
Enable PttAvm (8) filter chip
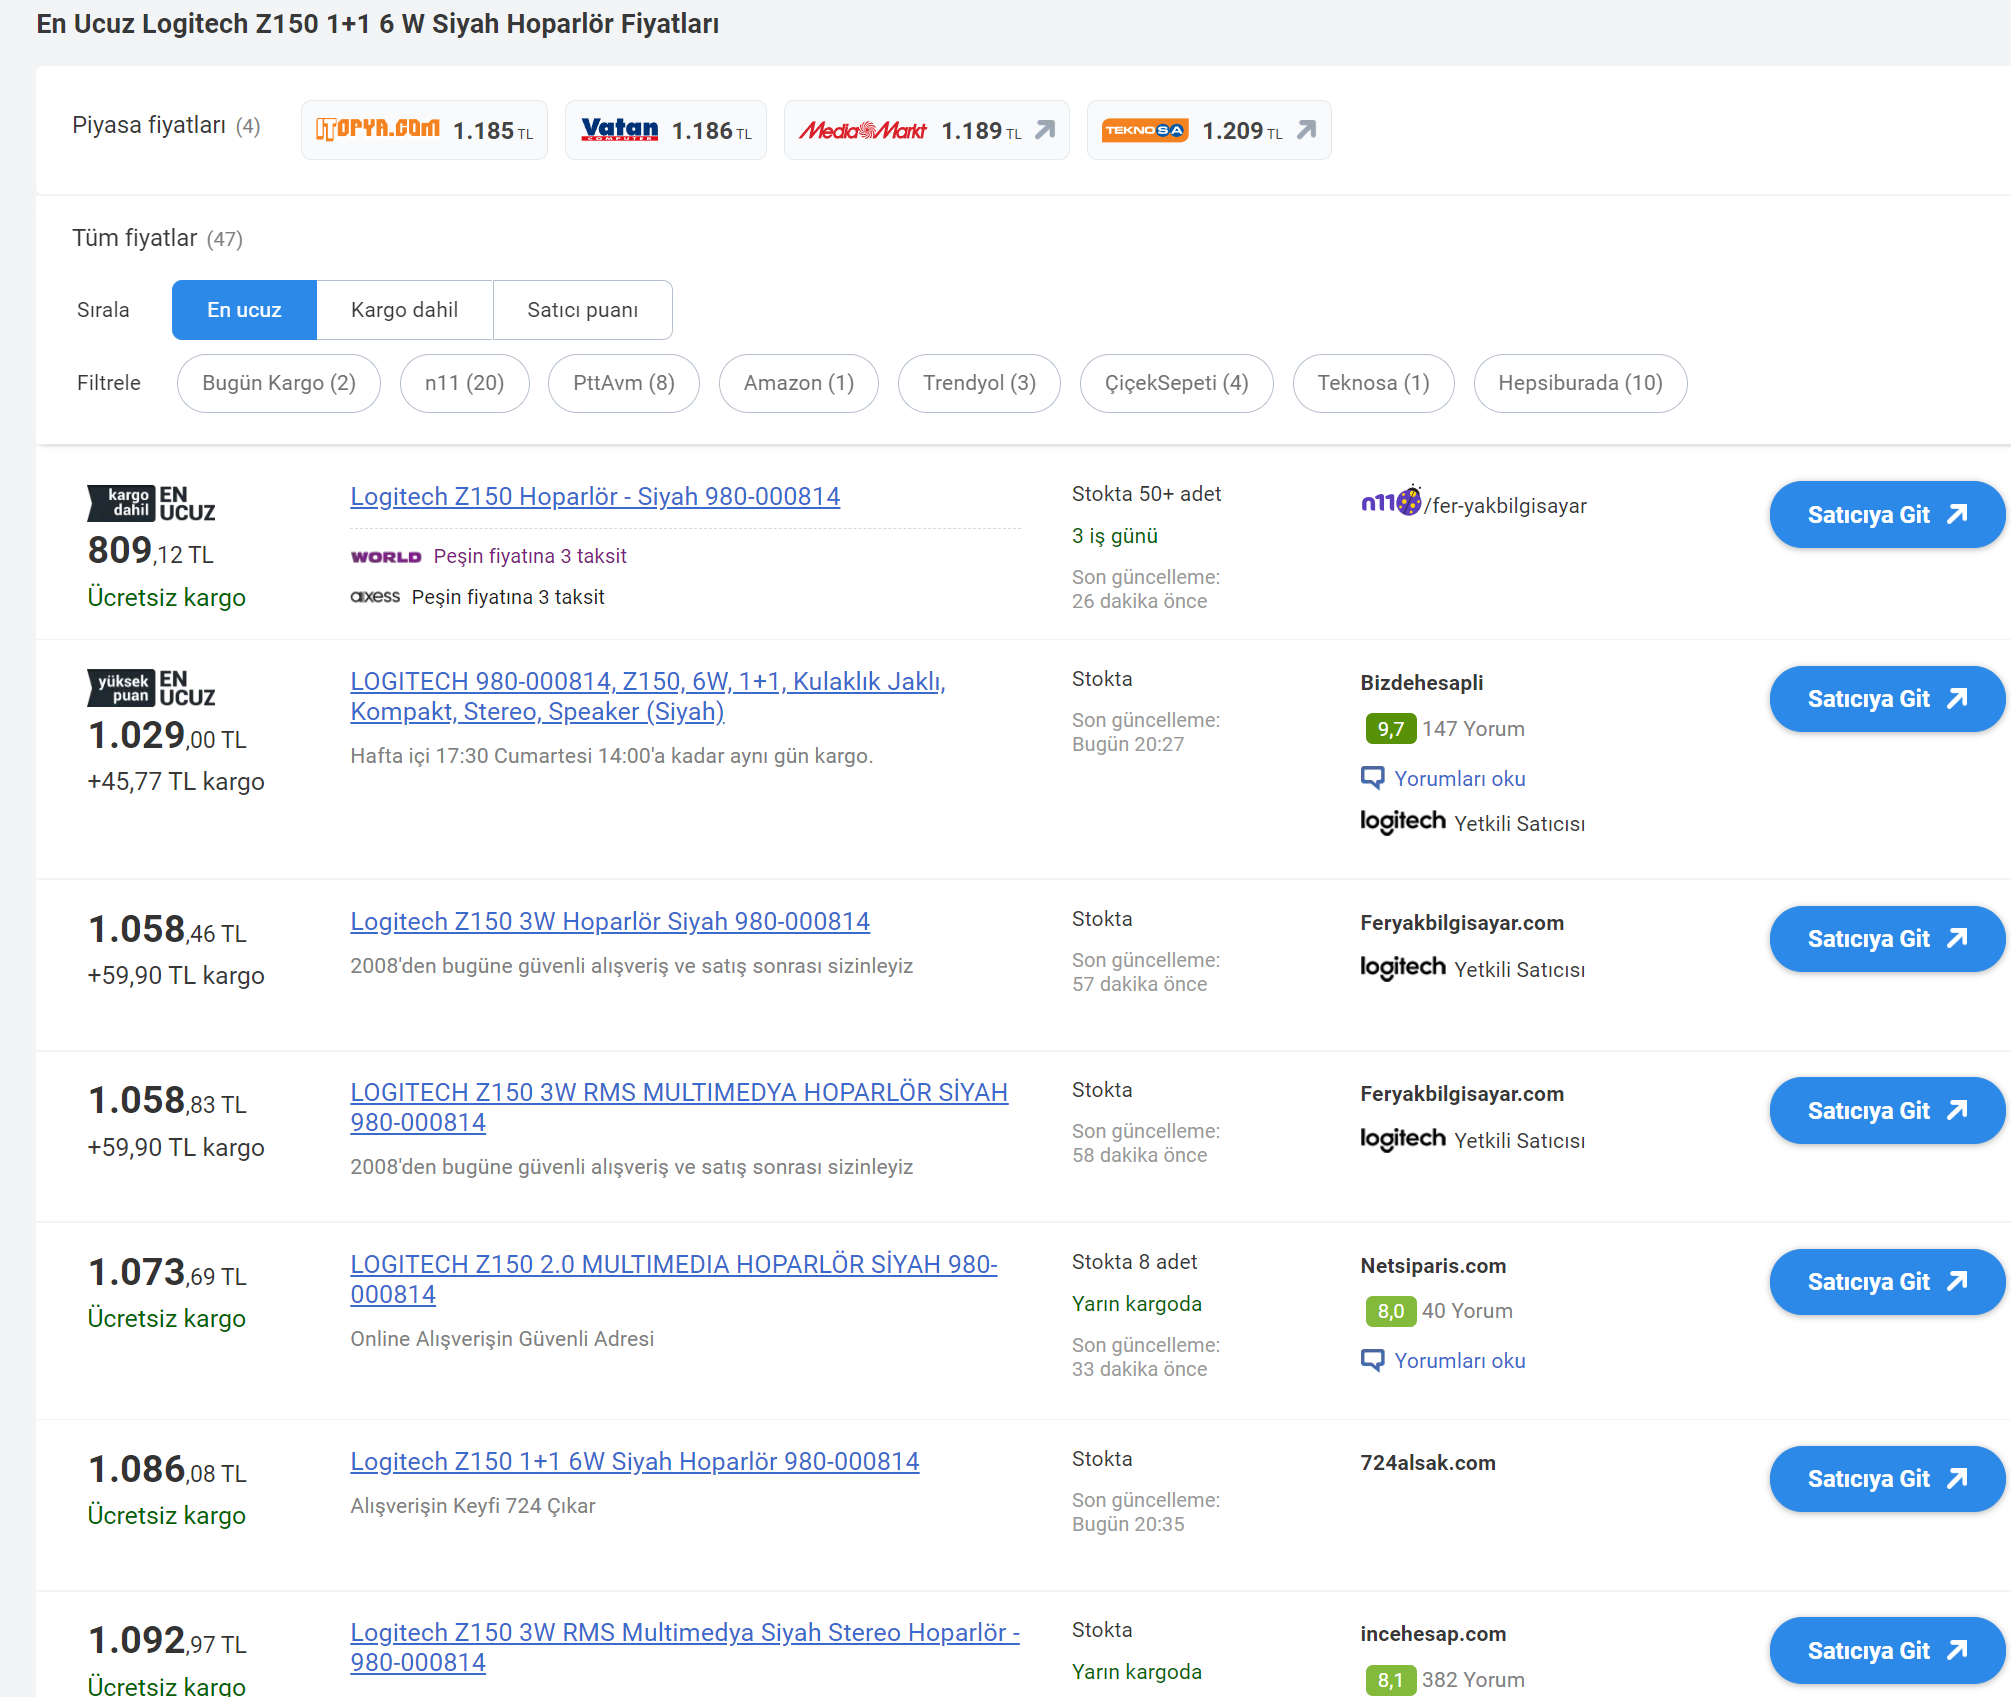coord(623,383)
